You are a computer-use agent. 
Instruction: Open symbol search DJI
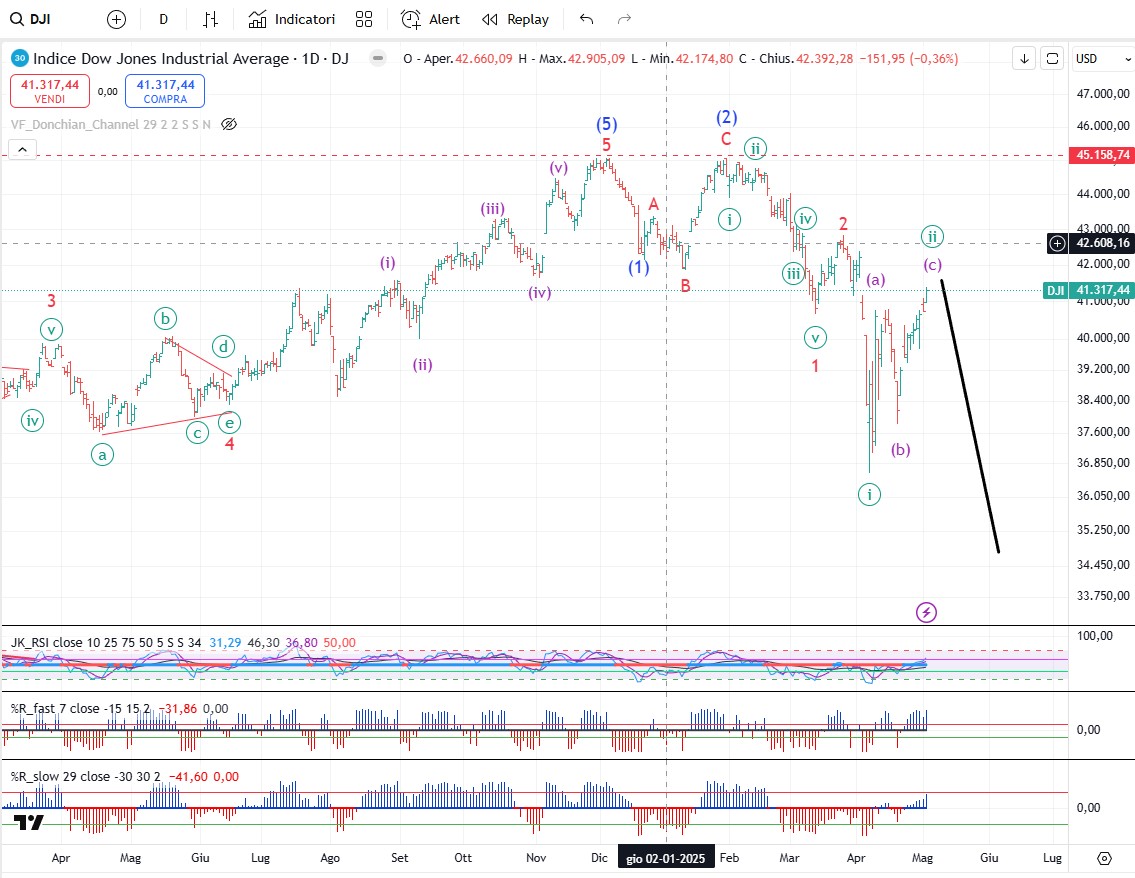click(30, 20)
